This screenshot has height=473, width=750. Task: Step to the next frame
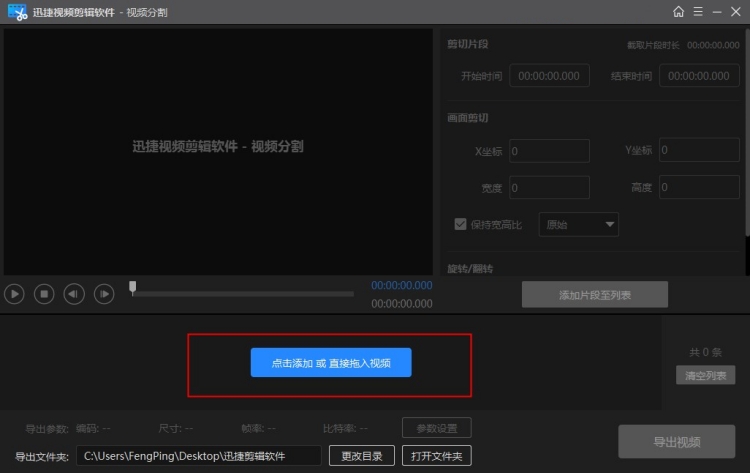point(104,294)
